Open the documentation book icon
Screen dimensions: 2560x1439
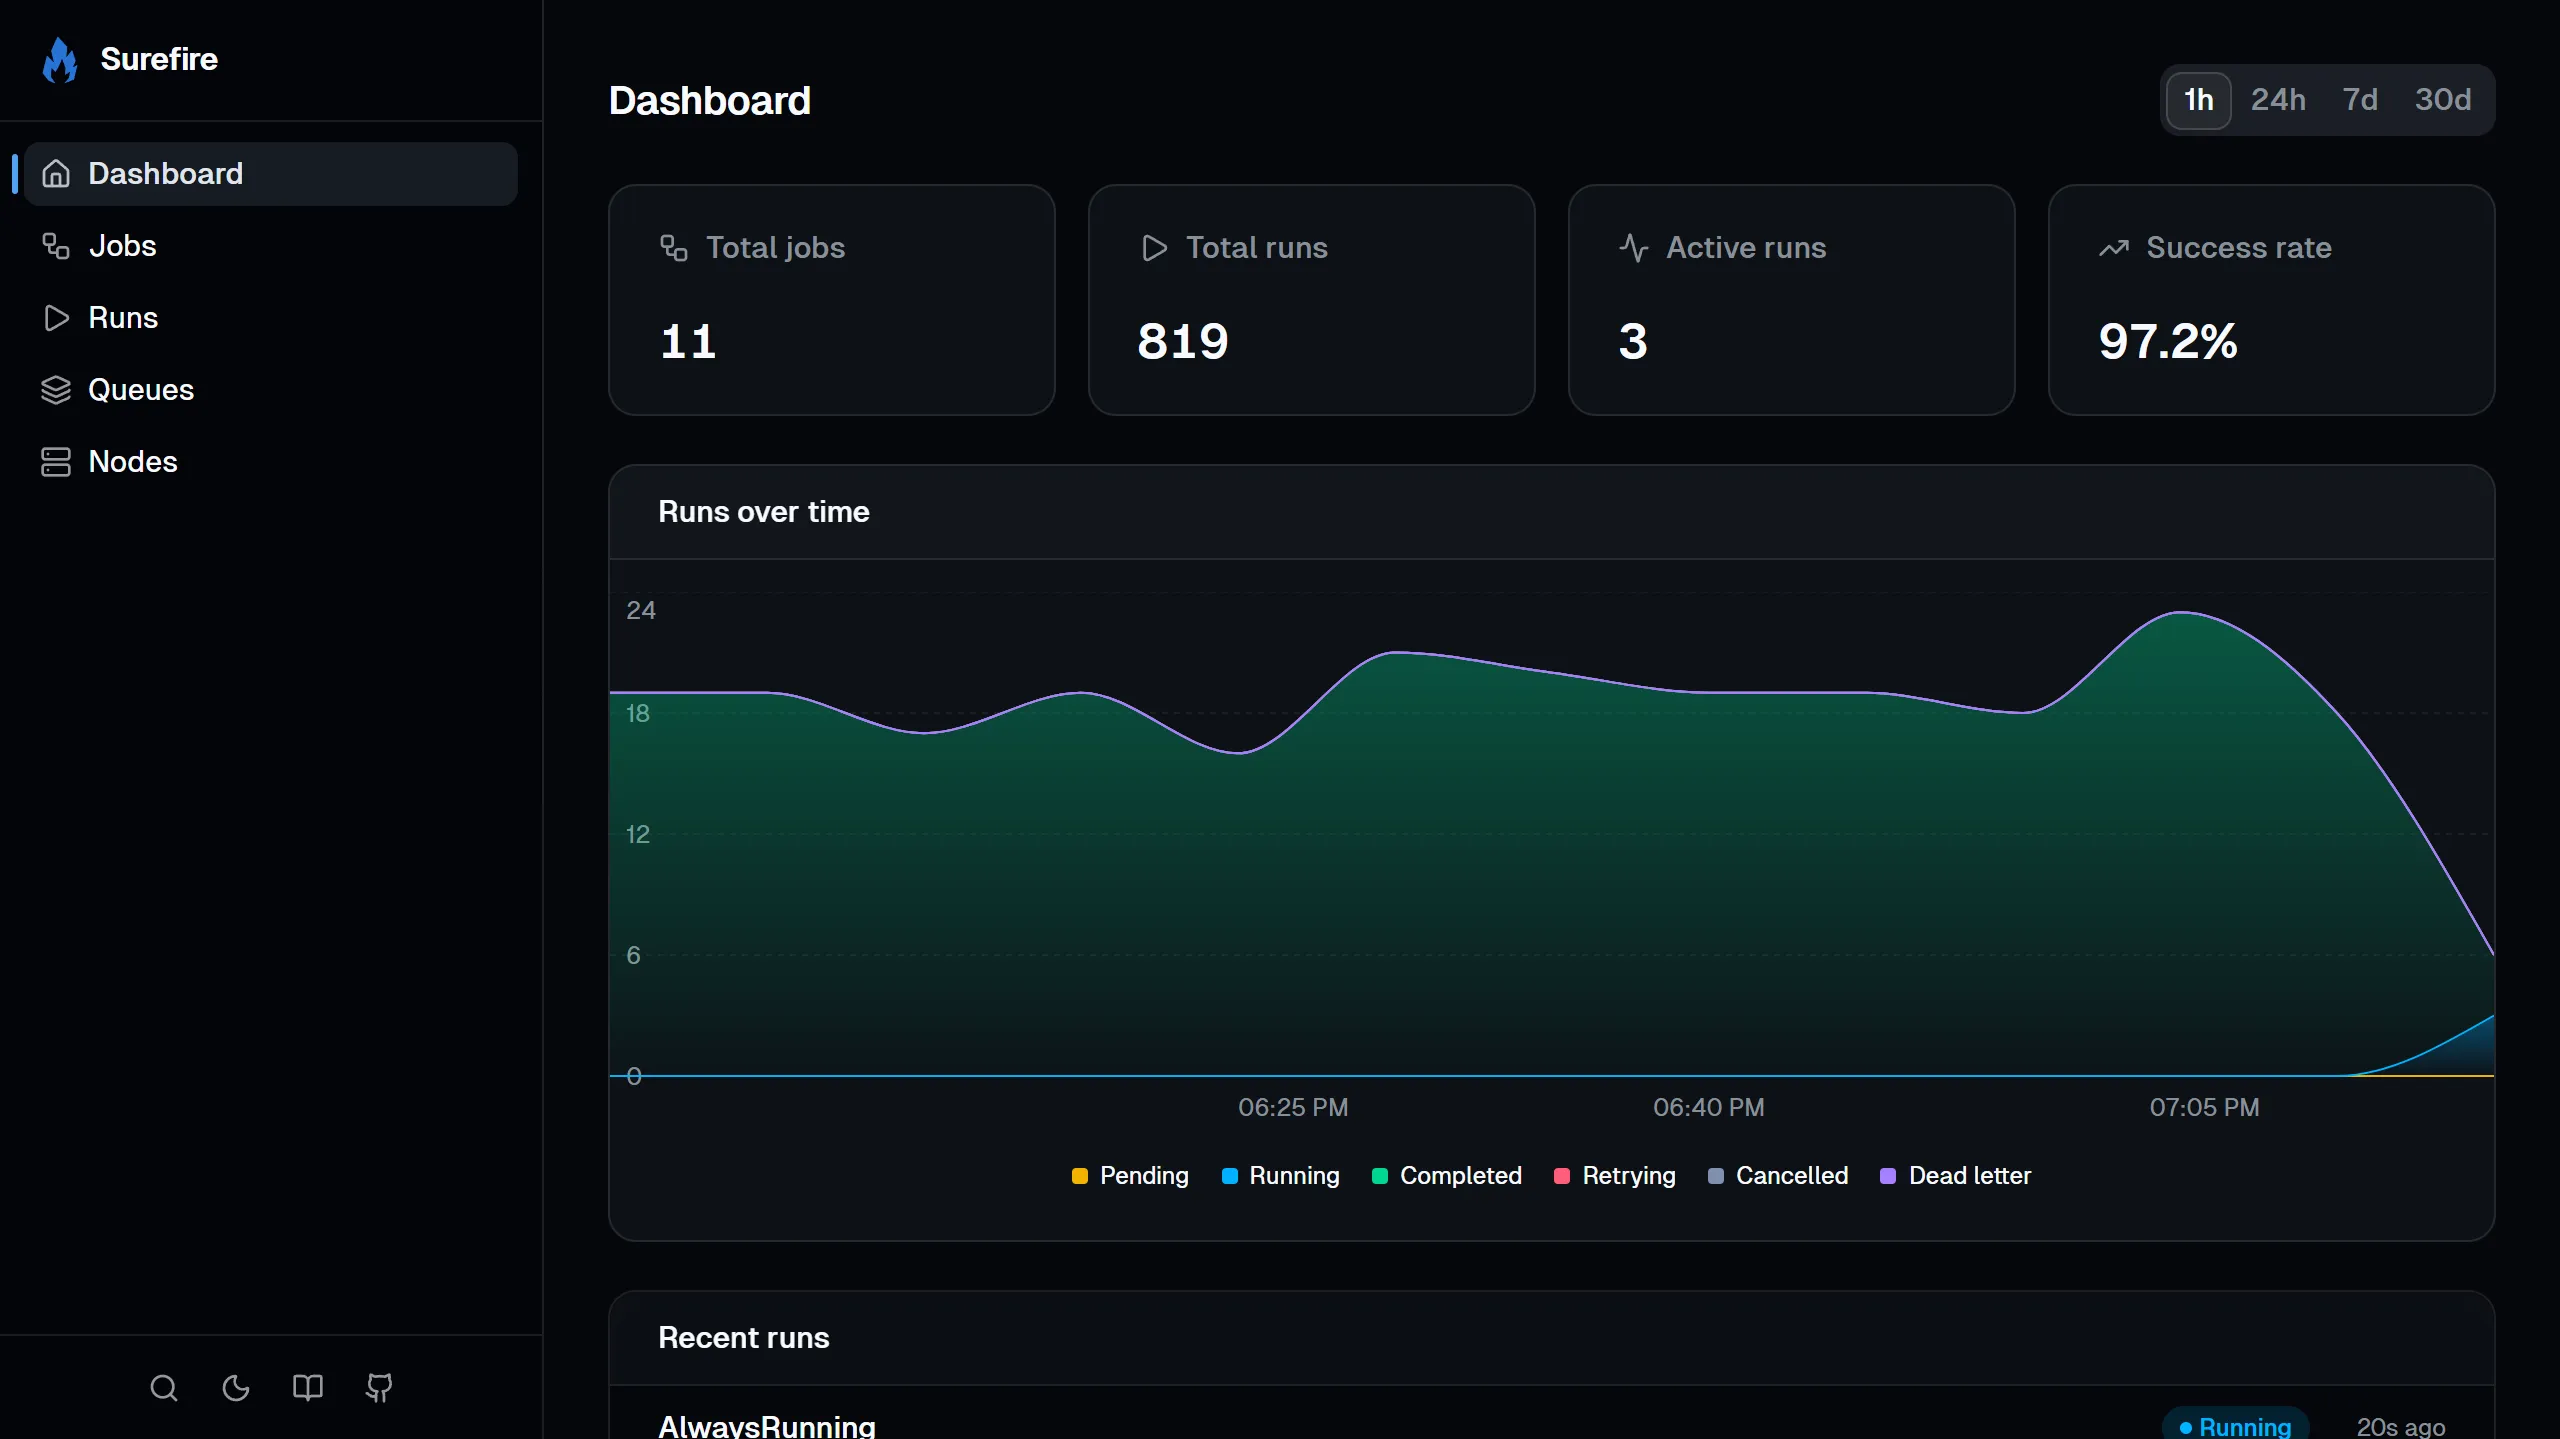click(307, 1388)
